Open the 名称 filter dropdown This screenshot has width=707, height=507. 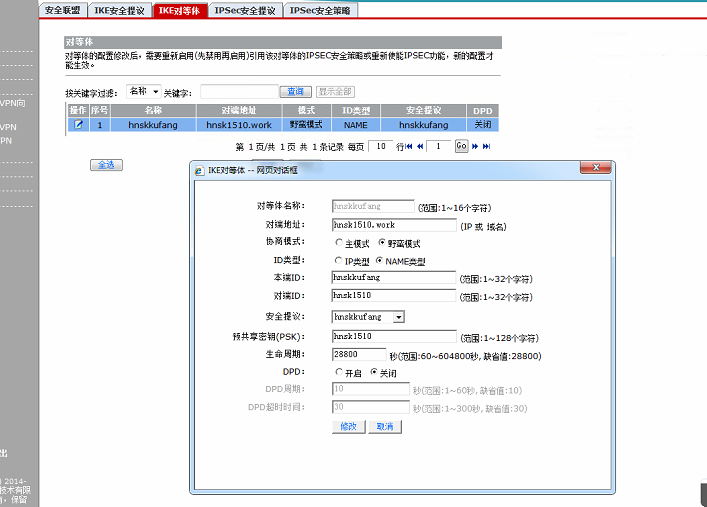144,91
